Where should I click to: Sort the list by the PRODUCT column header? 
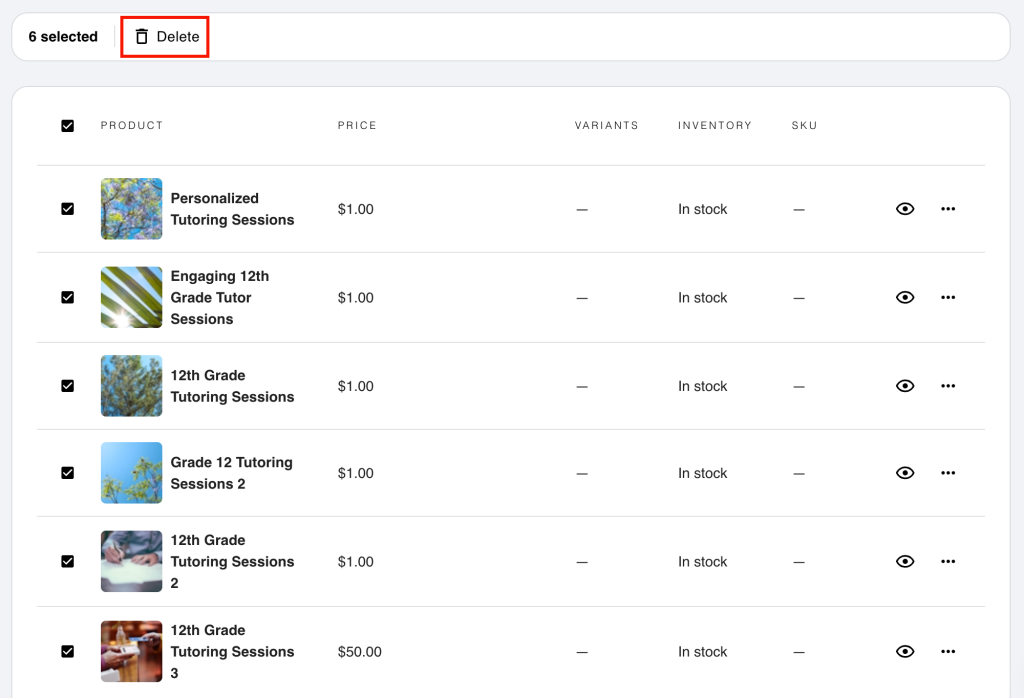[x=131, y=125]
